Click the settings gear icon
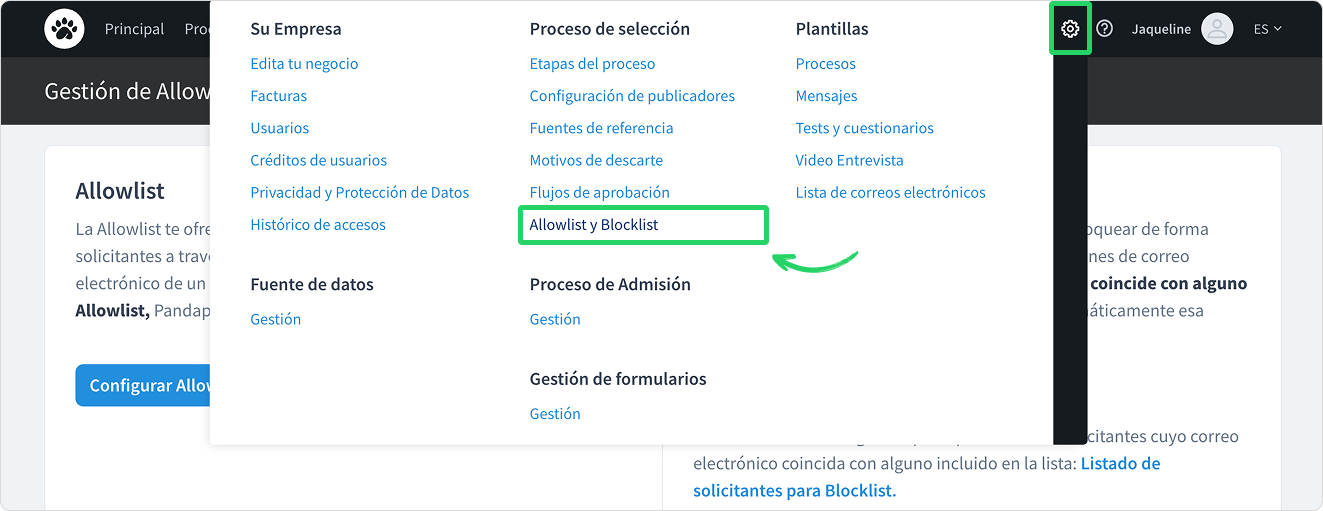The height and width of the screenshot is (511, 1323). tap(1070, 29)
